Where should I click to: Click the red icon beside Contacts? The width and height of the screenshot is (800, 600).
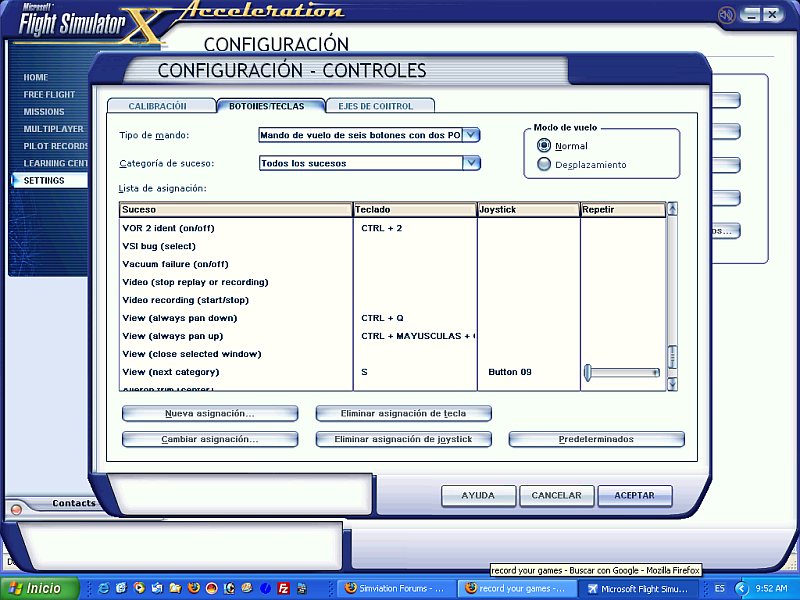(x=15, y=509)
